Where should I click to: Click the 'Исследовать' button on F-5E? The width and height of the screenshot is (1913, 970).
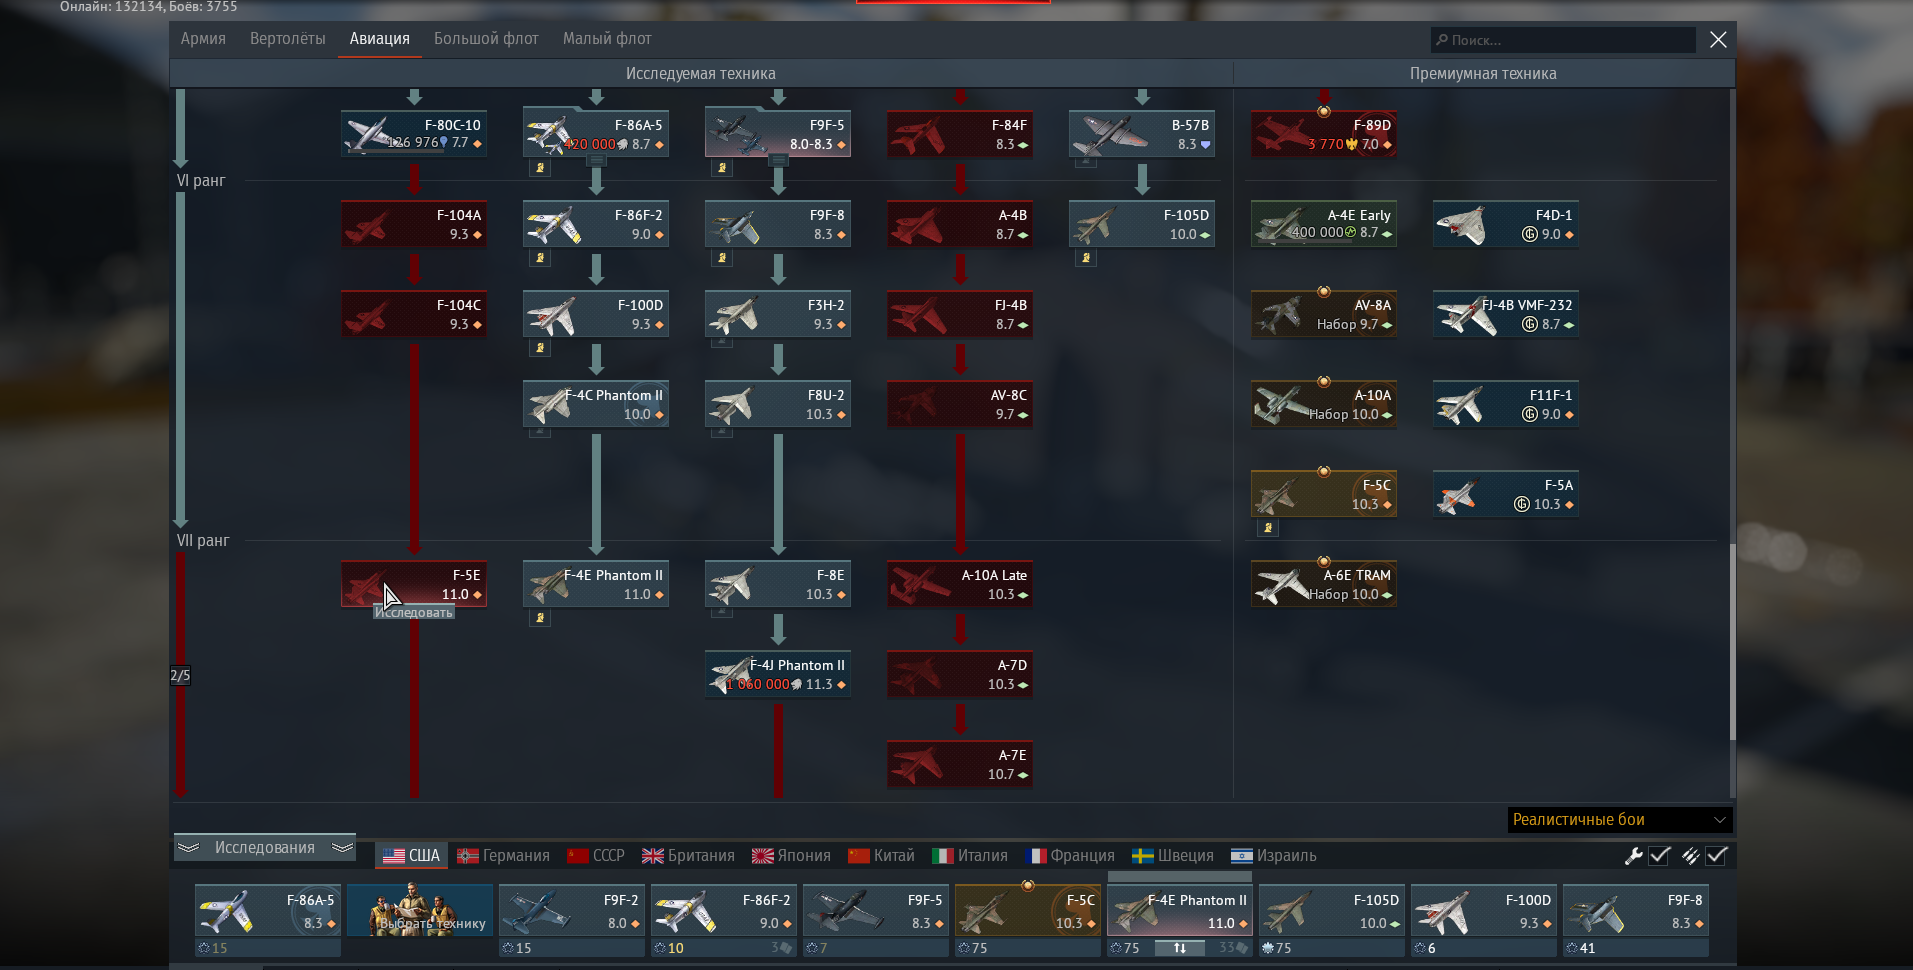point(414,613)
